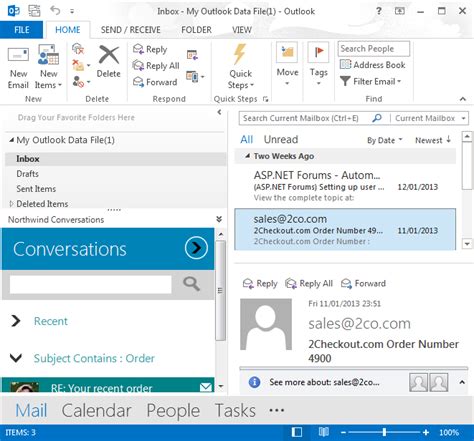Click Send/Receive All Folders quick access icon
The image size is (474, 441).
pyautogui.click(x=34, y=11)
